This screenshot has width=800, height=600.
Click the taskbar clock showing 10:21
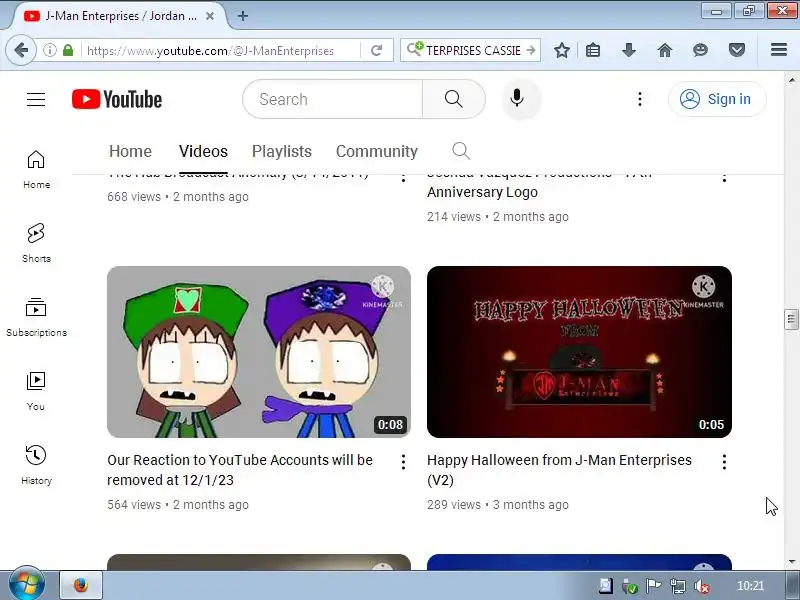pyautogui.click(x=751, y=586)
